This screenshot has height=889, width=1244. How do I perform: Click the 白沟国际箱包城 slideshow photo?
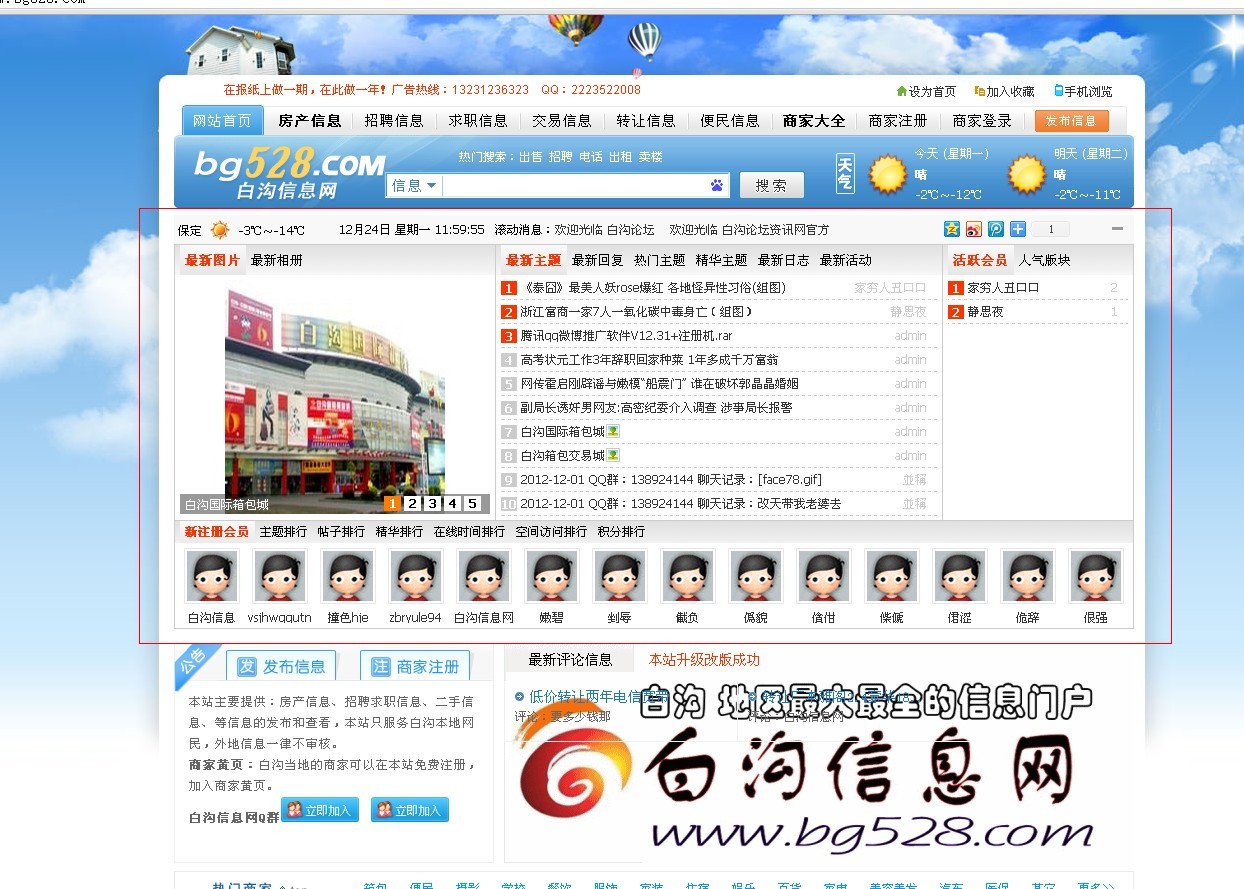335,390
